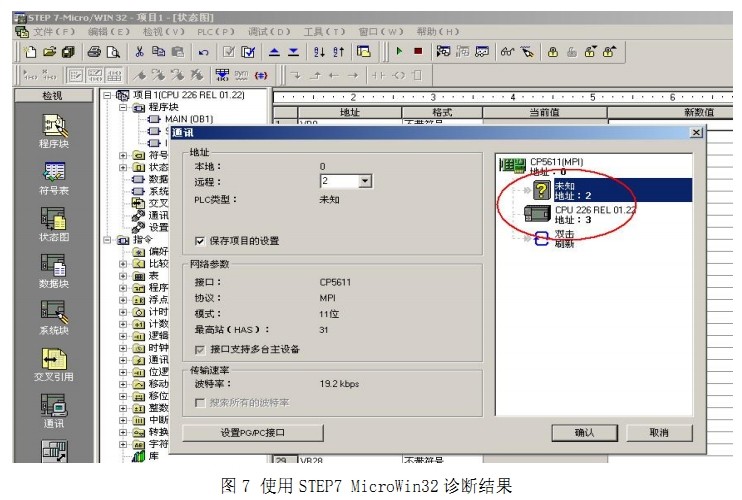Click the Sort Ascending toolbar icon
This screenshot has width=742, height=500.
click(x=319, y=52)
